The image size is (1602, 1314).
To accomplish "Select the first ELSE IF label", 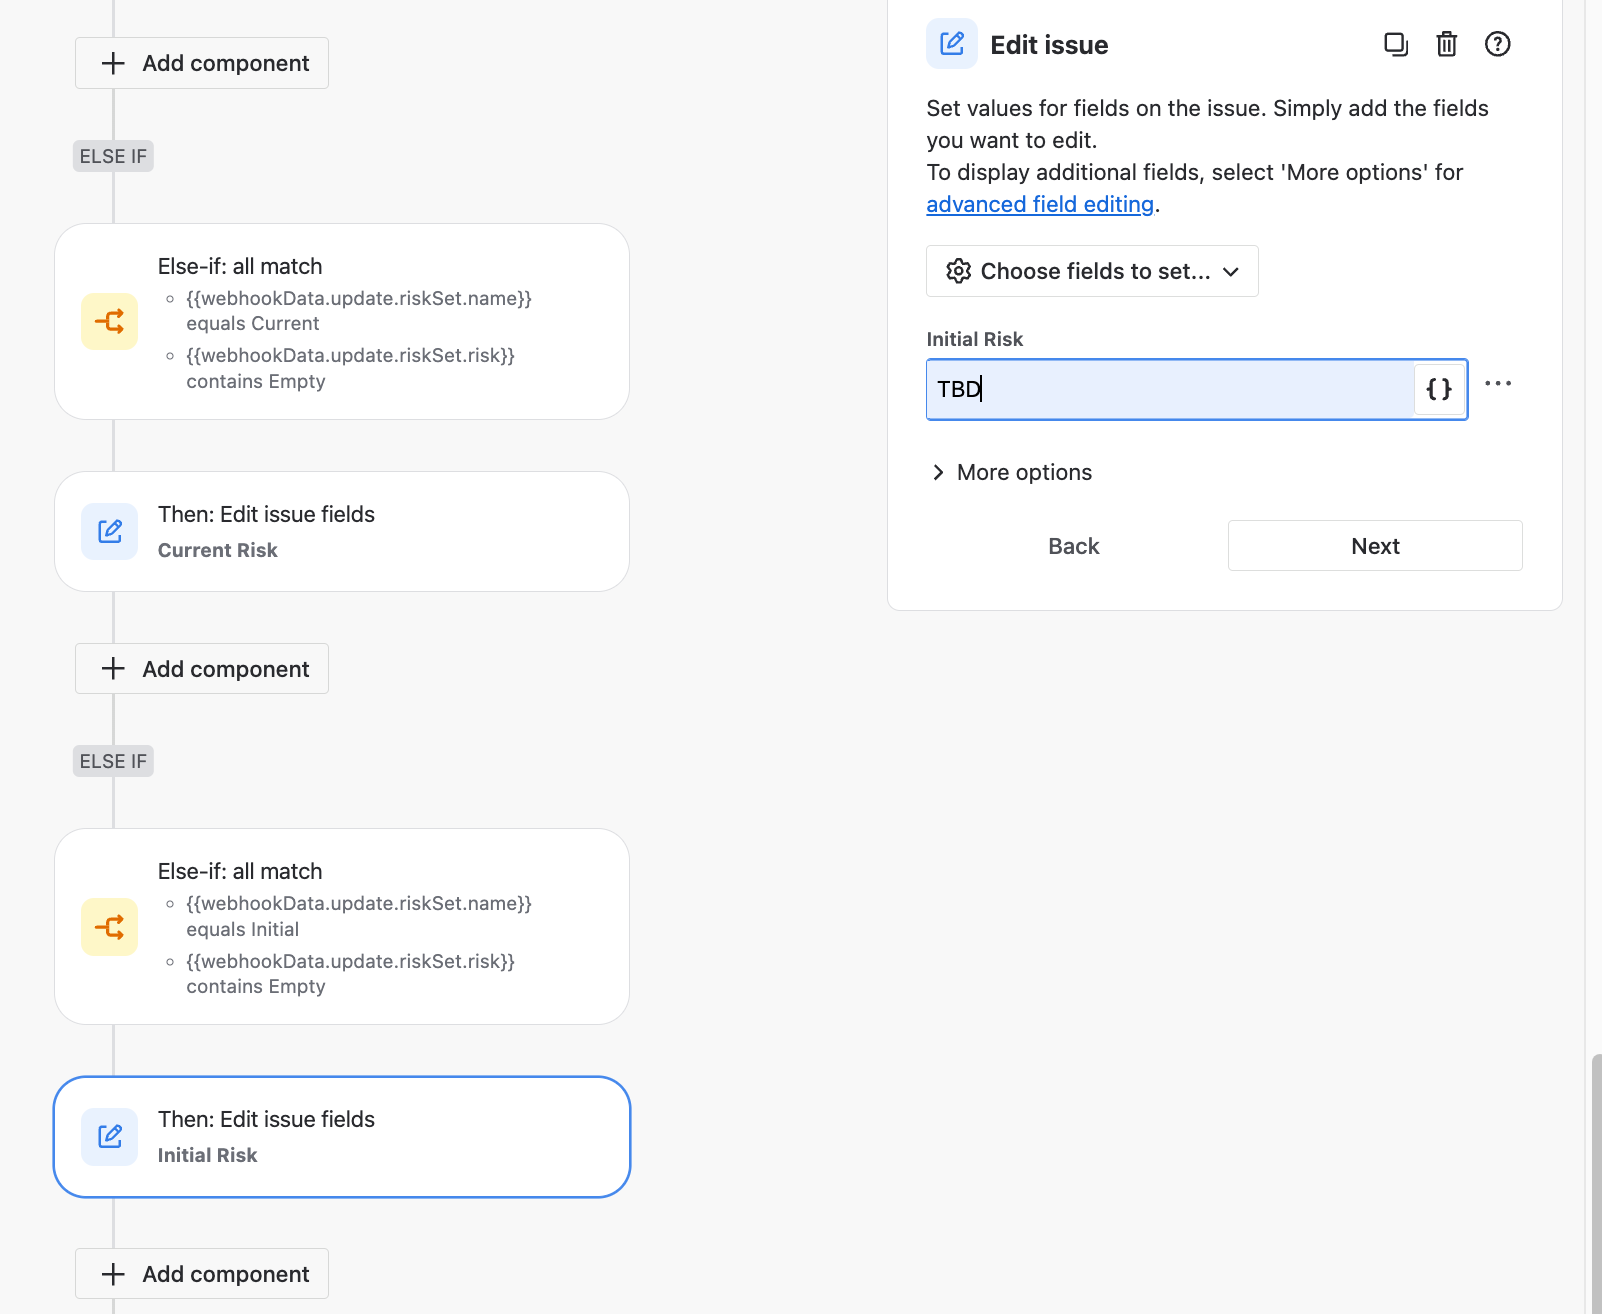I will 113,156.
